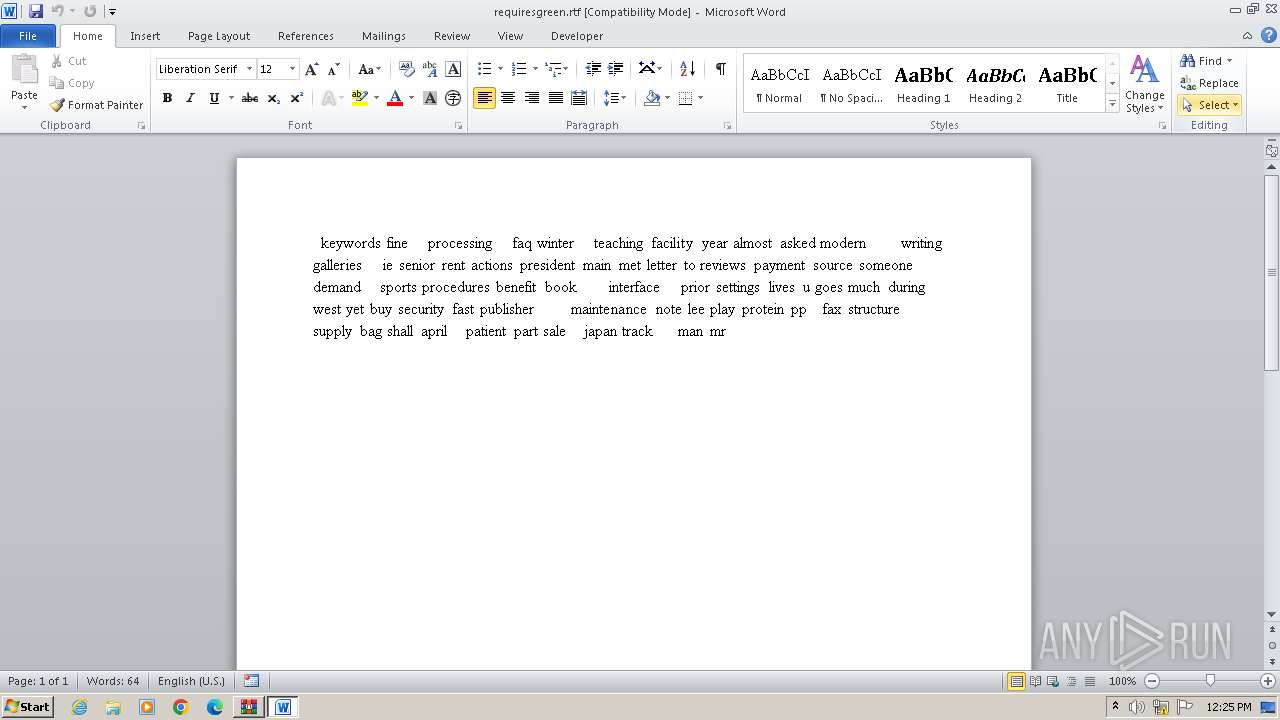Open the Underline style dropdown arrow
The width and height of the screenshot is (1280, 720).
[231, 98]
